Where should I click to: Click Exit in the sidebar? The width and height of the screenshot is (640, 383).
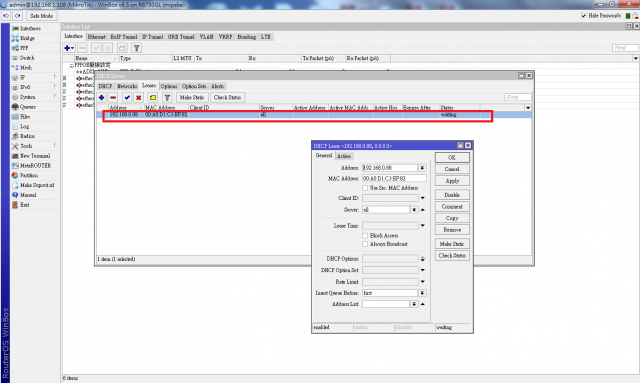[x=24, y=205]
